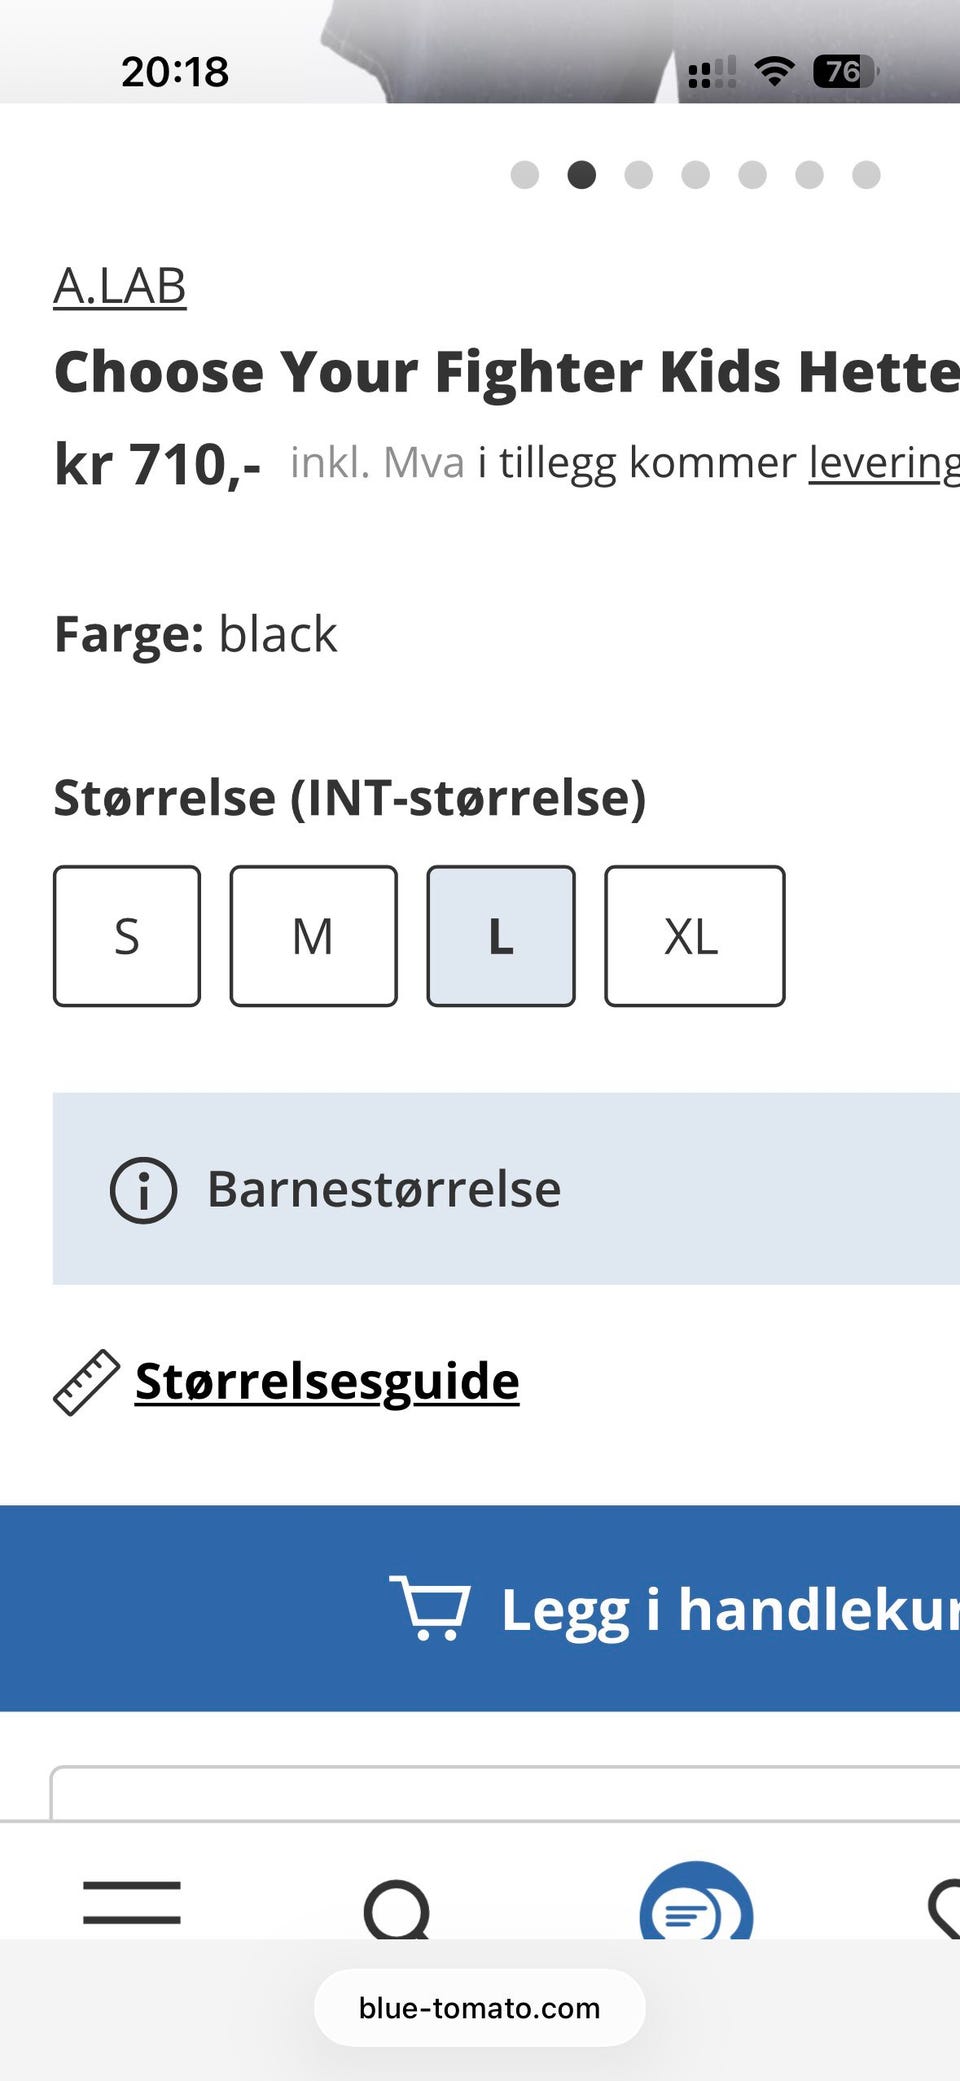Click the levering shipping costs link
This screenshot has width=960, height=2081.
coord(883,462)
